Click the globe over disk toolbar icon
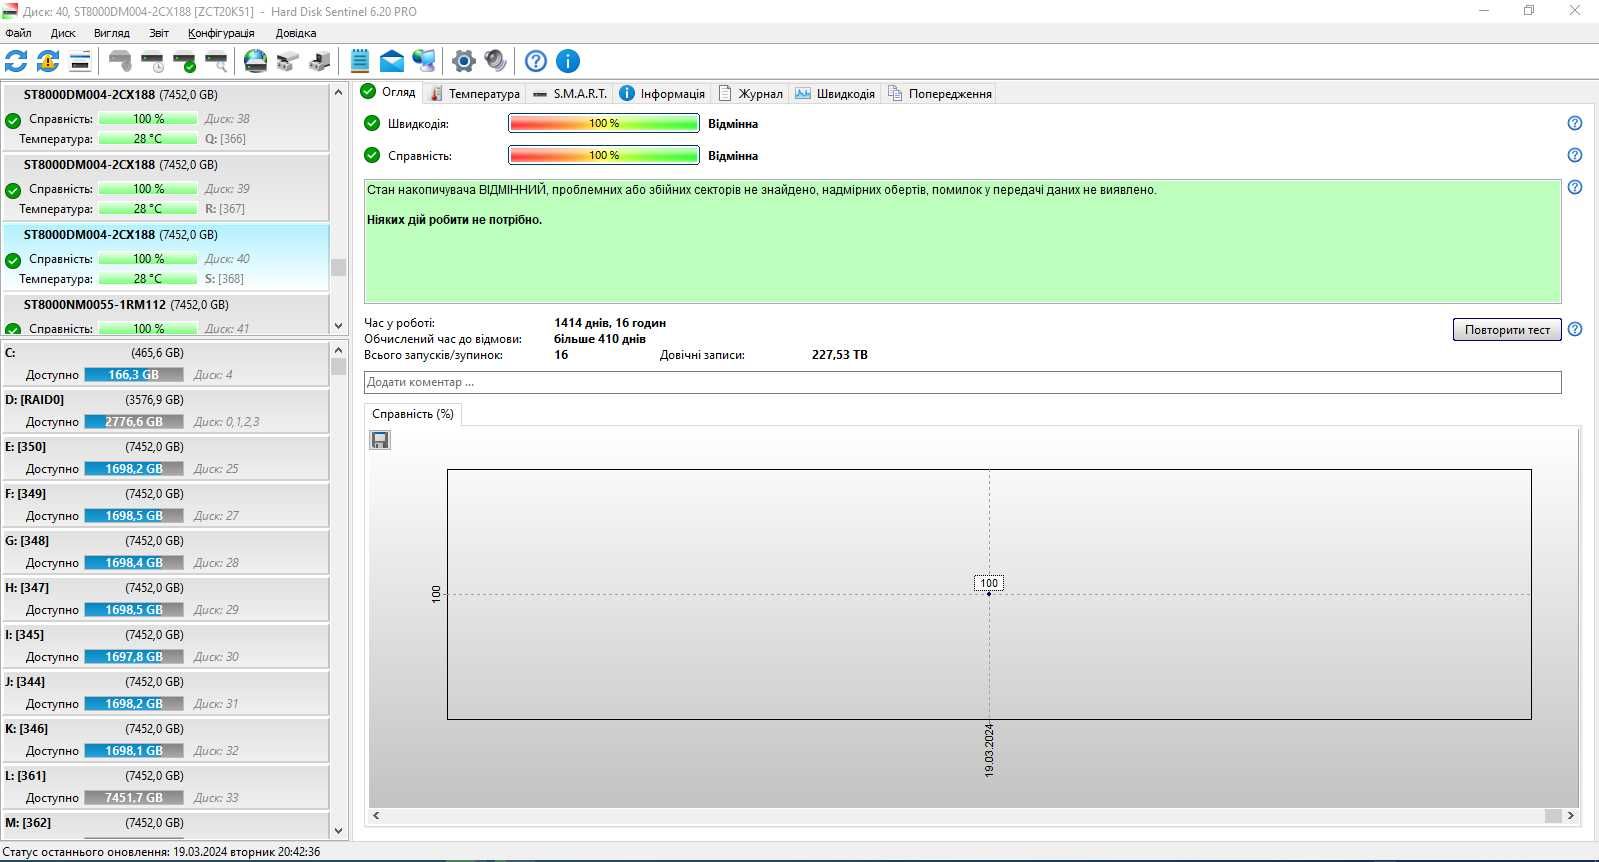This screenshot has width=1599, height=862. tap(256, 61)
